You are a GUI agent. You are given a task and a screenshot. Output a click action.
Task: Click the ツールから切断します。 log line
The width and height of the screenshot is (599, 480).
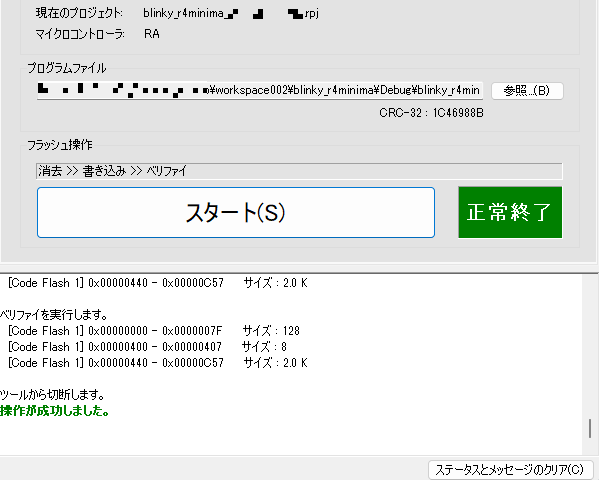click(52, 394)
